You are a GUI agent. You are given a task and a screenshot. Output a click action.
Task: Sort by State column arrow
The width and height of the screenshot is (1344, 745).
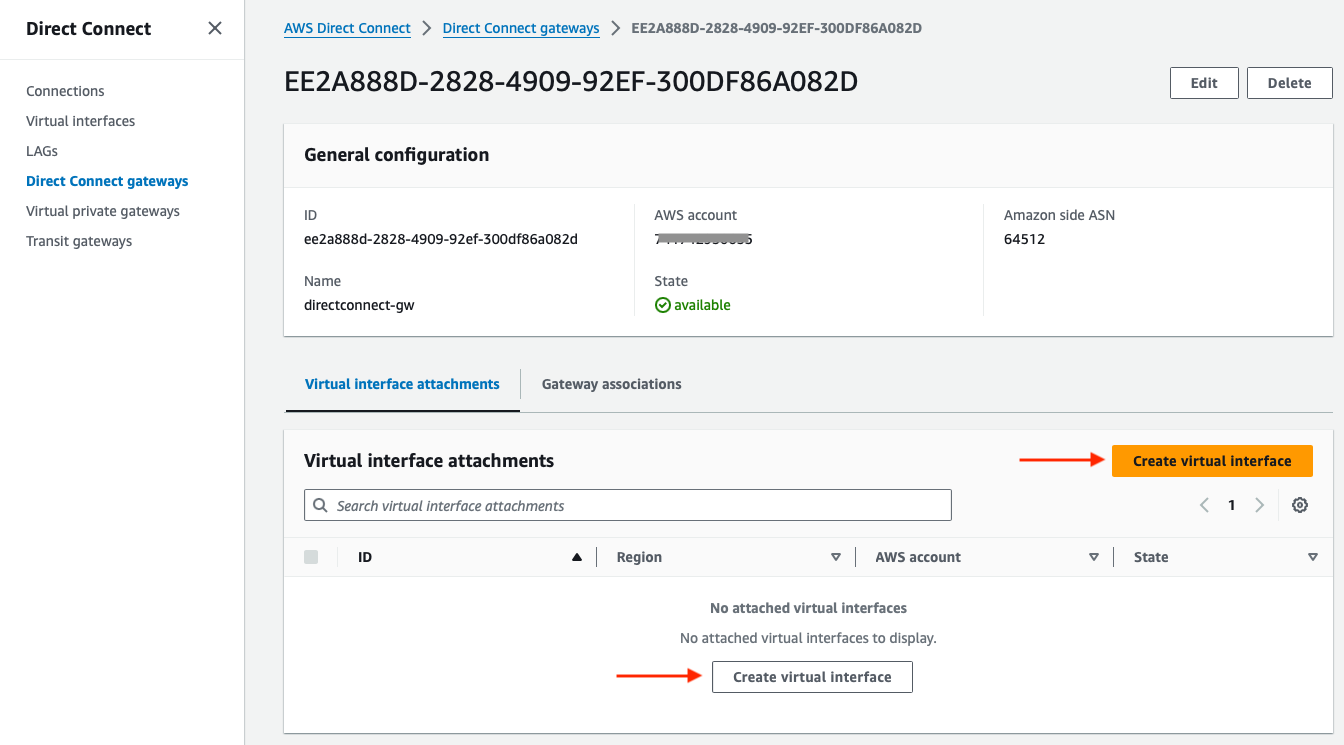[x=1313, y=557]
